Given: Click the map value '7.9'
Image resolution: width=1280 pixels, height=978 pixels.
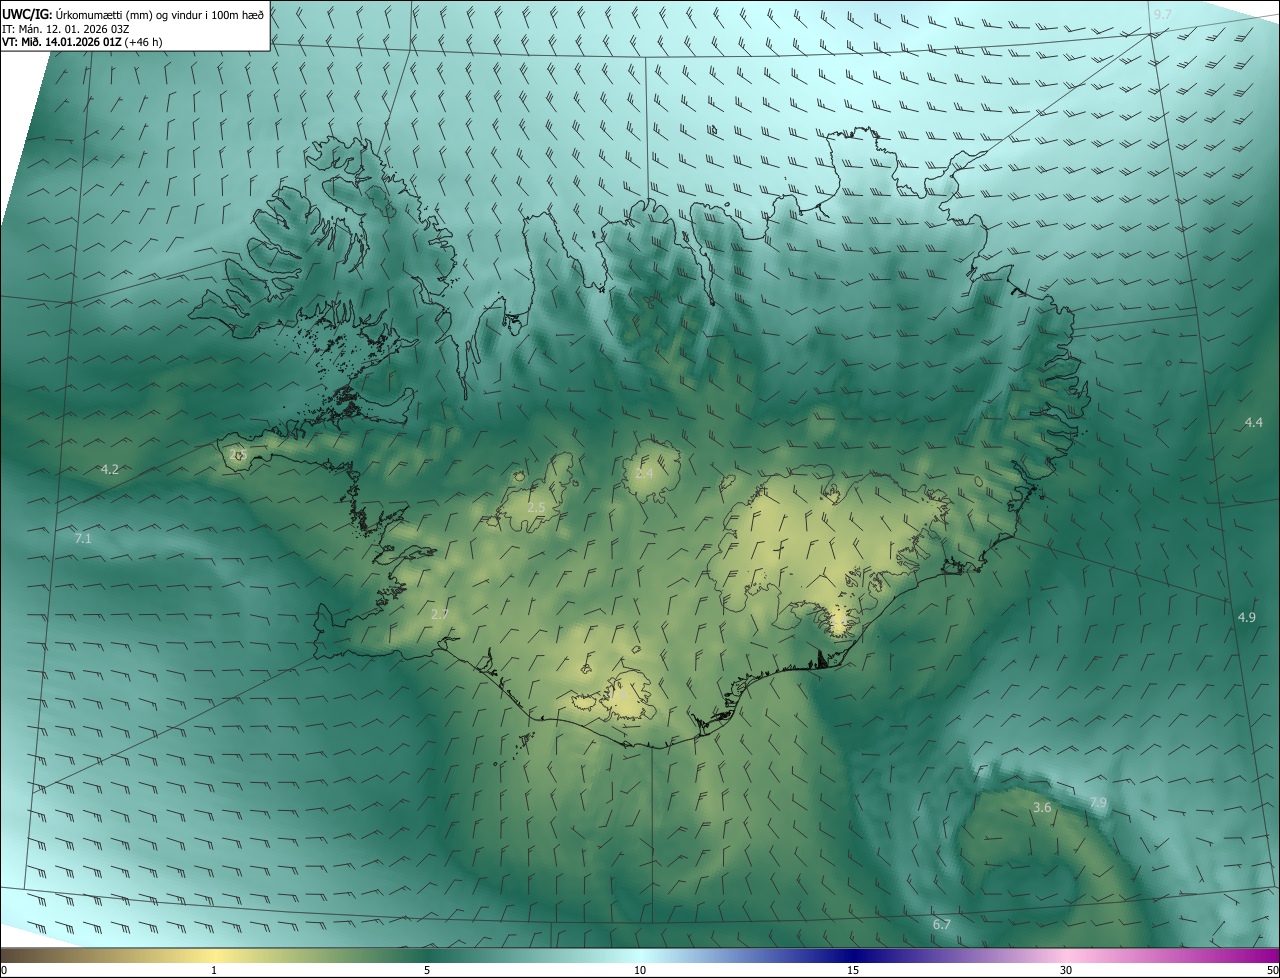Looking at the screenshot, I should click(x=1098, y=803).
